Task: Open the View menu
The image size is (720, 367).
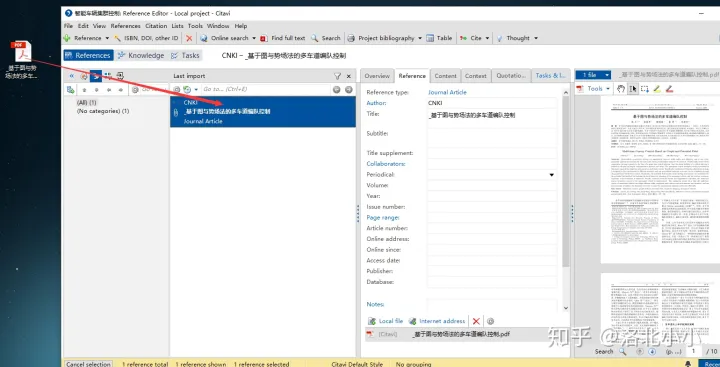Action: [100, 26]
